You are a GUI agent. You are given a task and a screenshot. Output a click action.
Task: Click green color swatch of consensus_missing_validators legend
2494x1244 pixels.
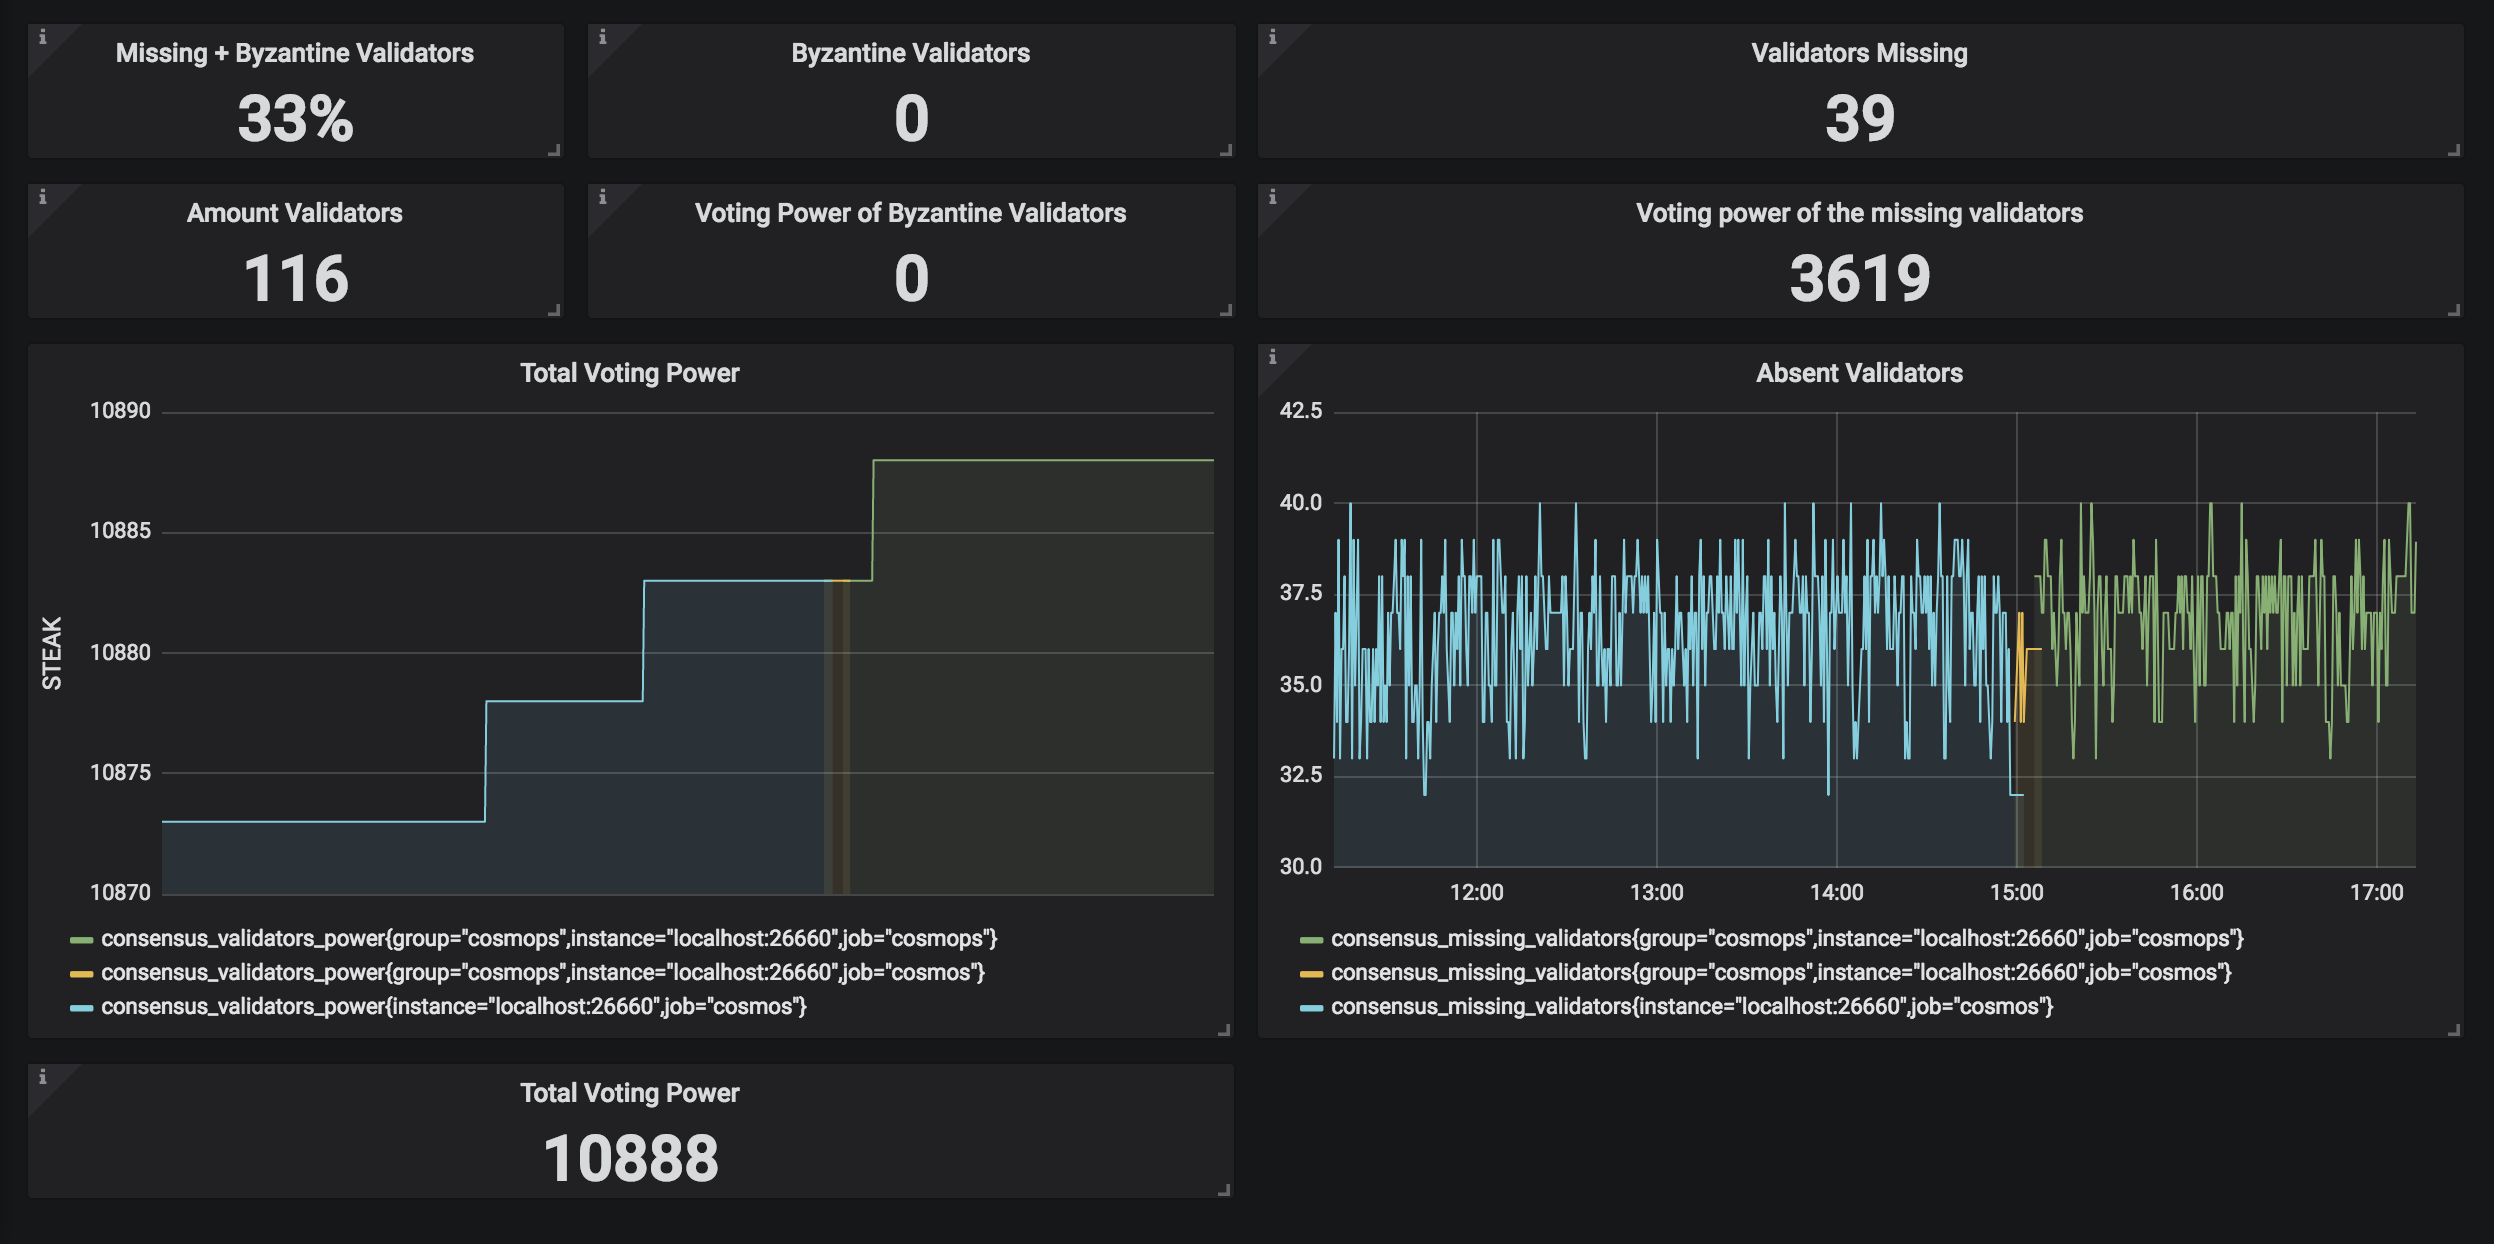[x=1311, y=940]
